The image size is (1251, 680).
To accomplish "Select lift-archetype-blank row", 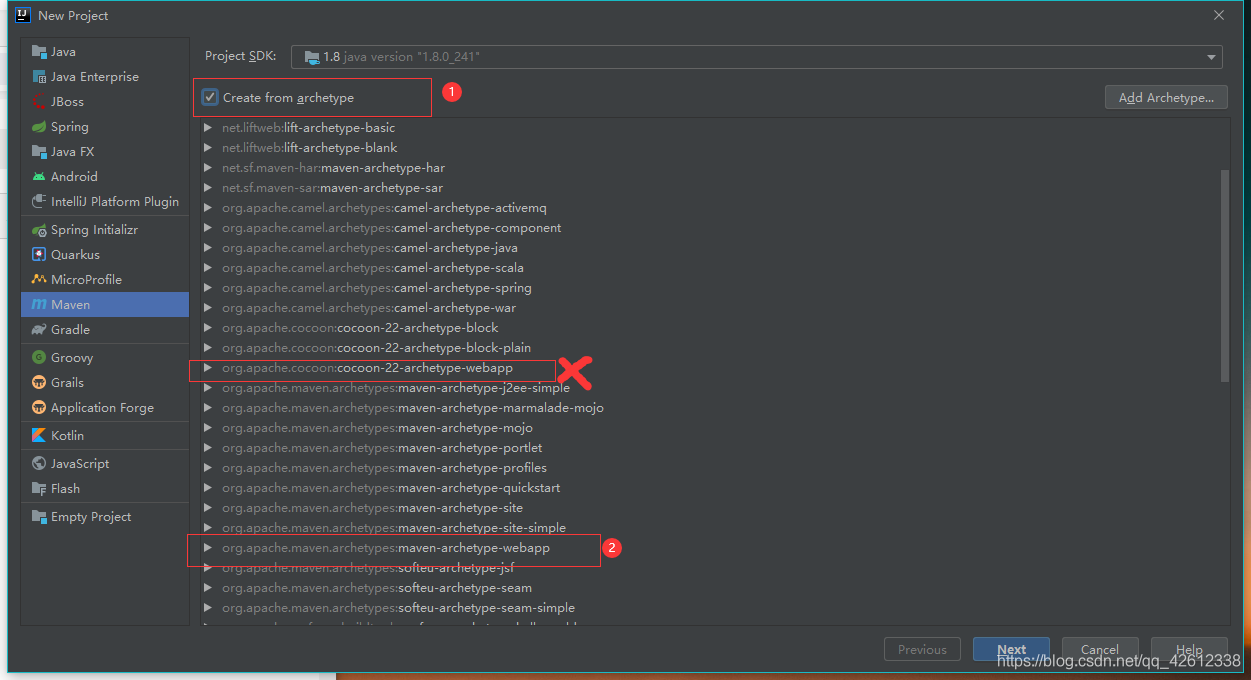I will pos(709,148).
